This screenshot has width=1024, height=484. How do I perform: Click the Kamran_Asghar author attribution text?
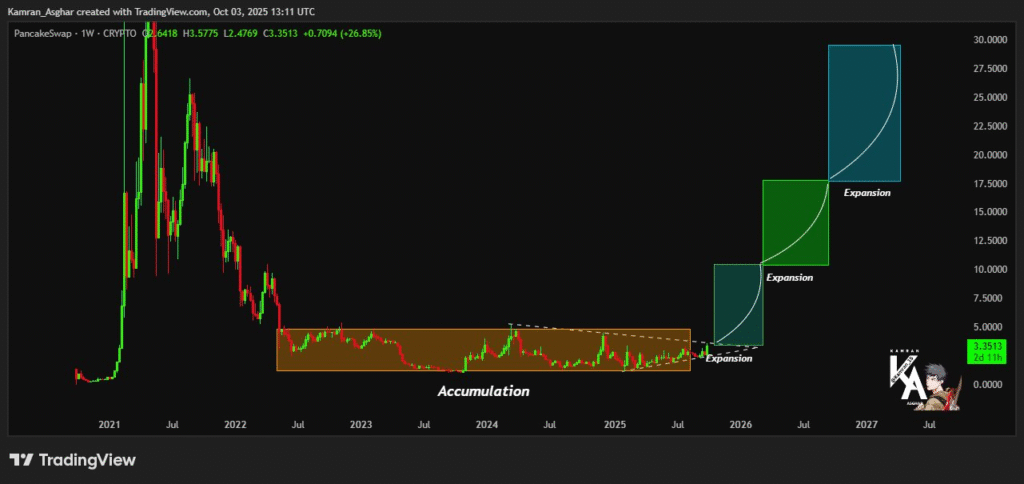click(49, 11)
